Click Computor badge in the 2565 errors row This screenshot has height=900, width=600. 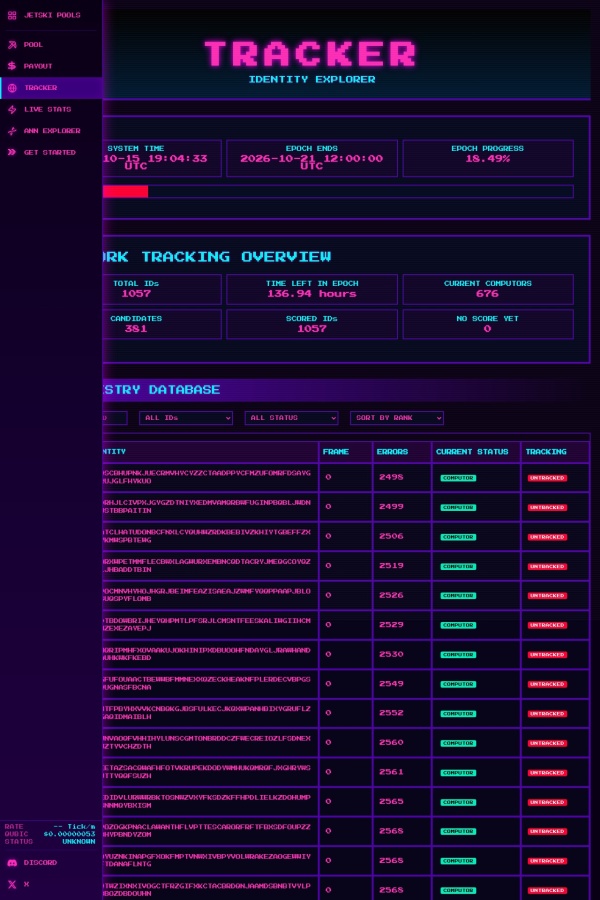pyautogui.click(x=458, y=802)
